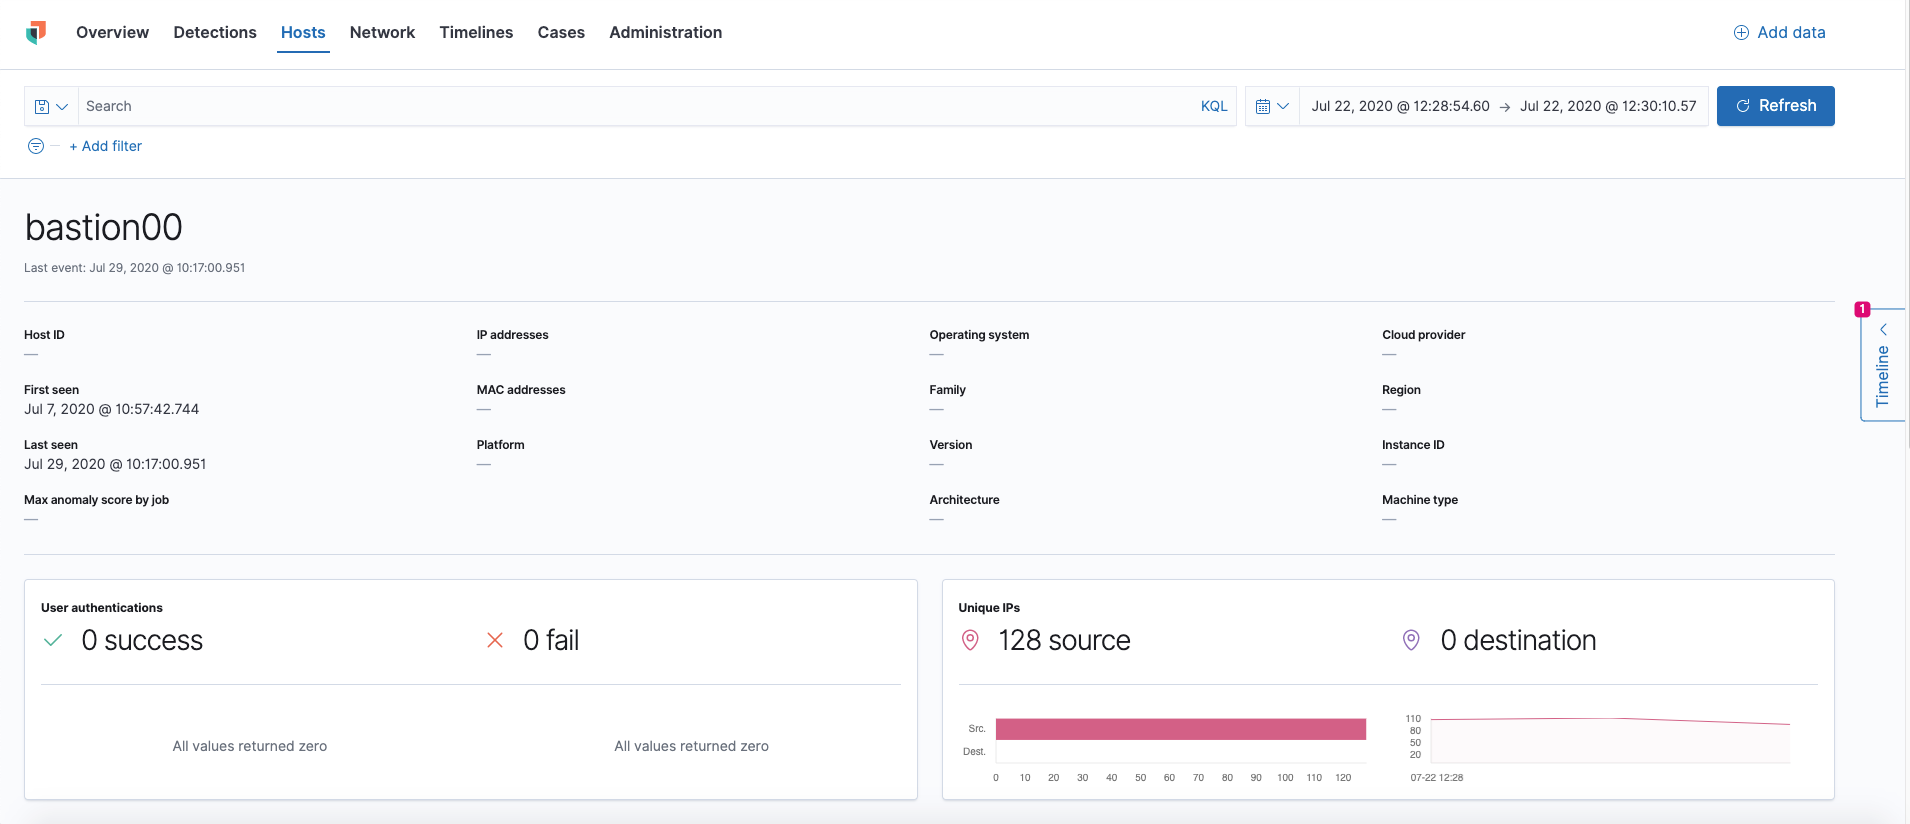
Task: Click the pink Src. bar in chart
Action: (1180, 729)
